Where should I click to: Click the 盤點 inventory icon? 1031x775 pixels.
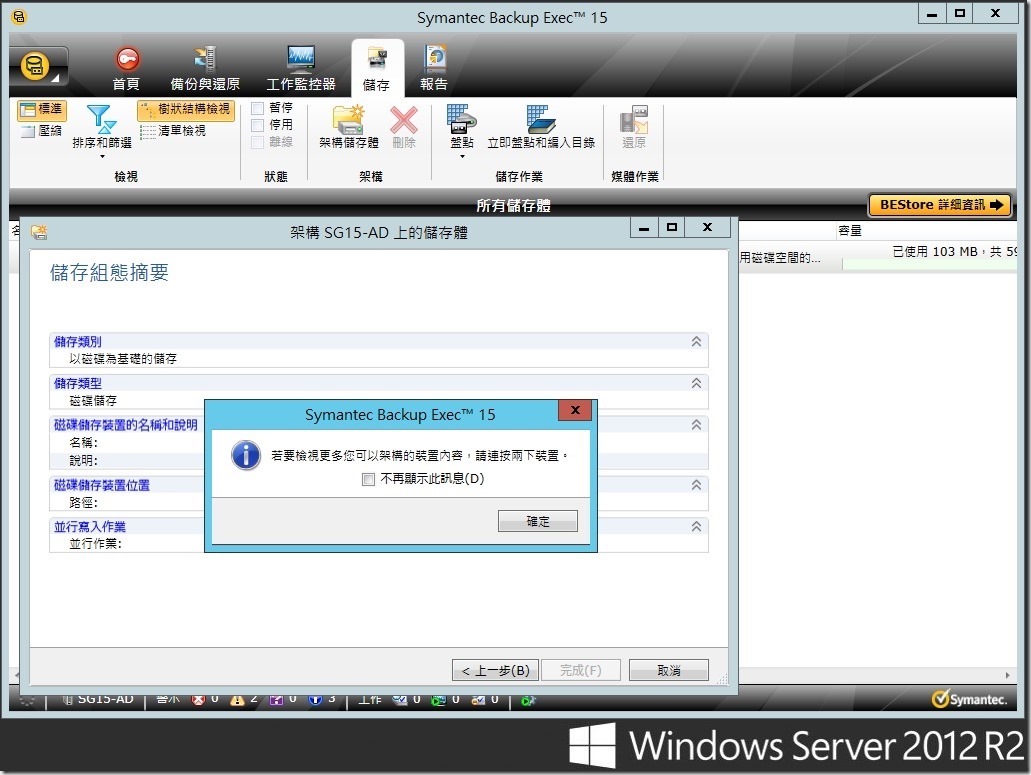[462, 120]
